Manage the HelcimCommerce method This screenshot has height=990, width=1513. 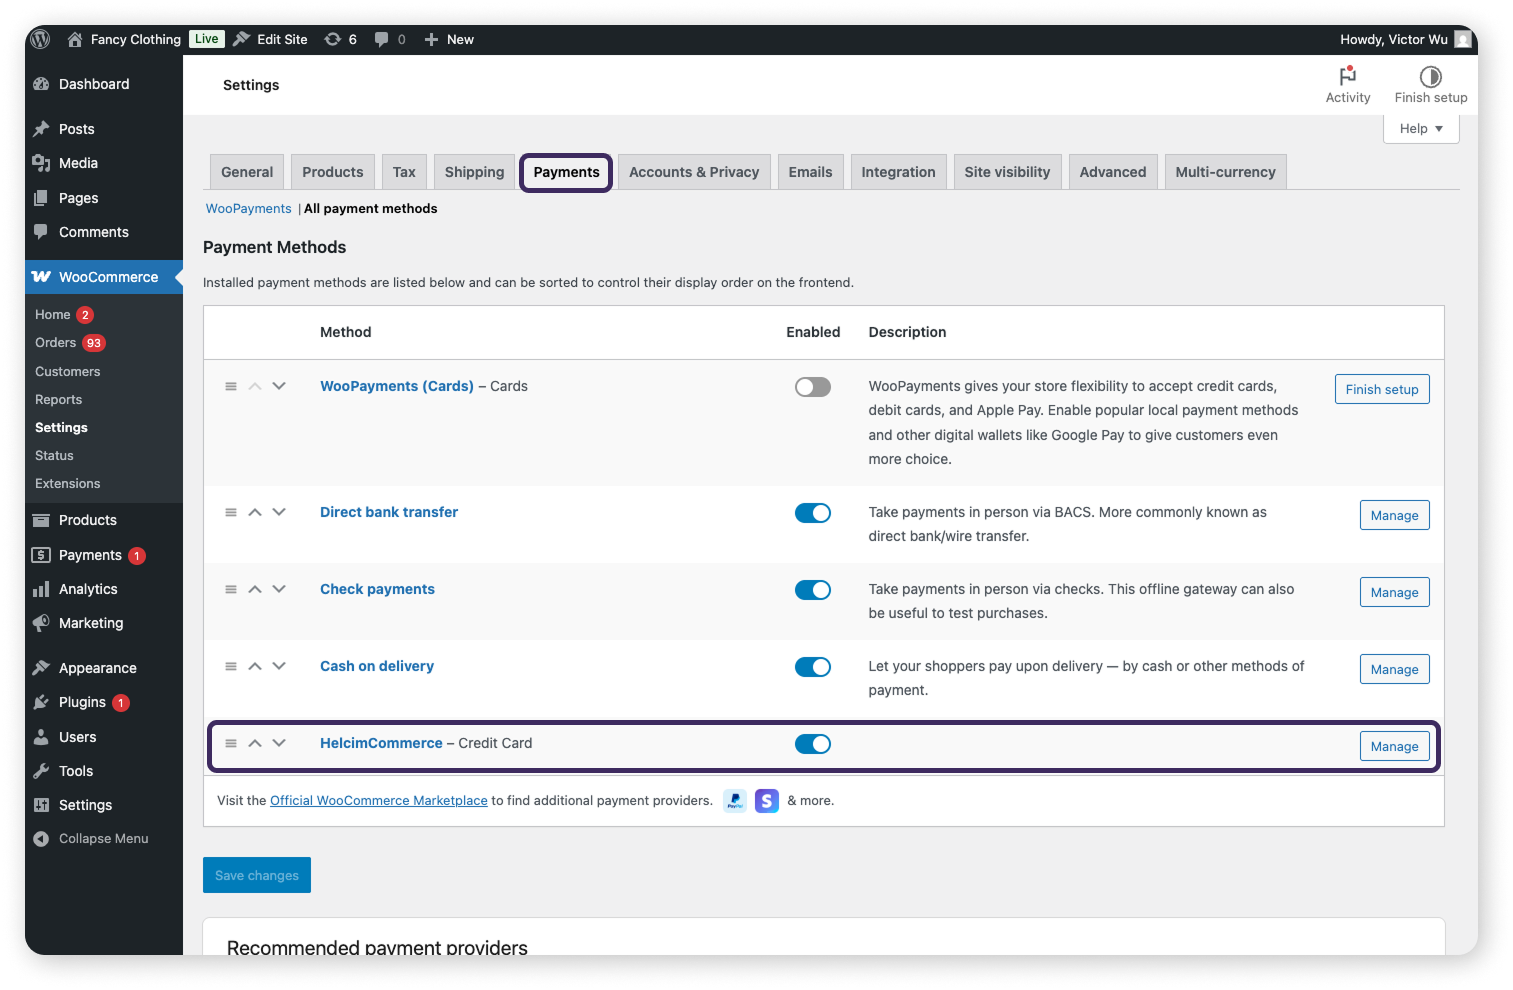1394,746
